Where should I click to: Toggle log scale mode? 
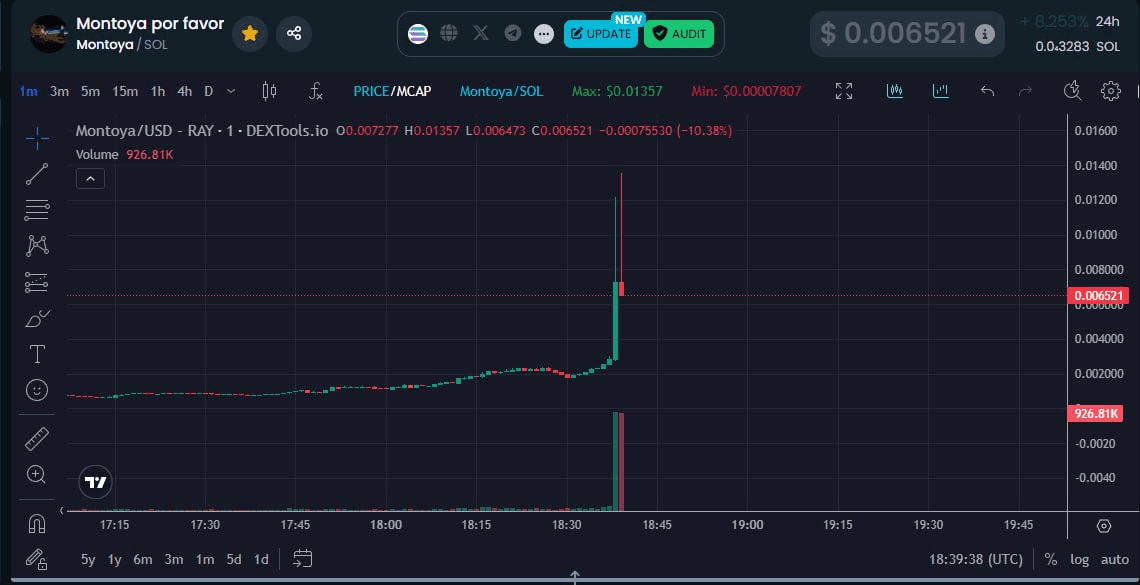coord(1080,560)
